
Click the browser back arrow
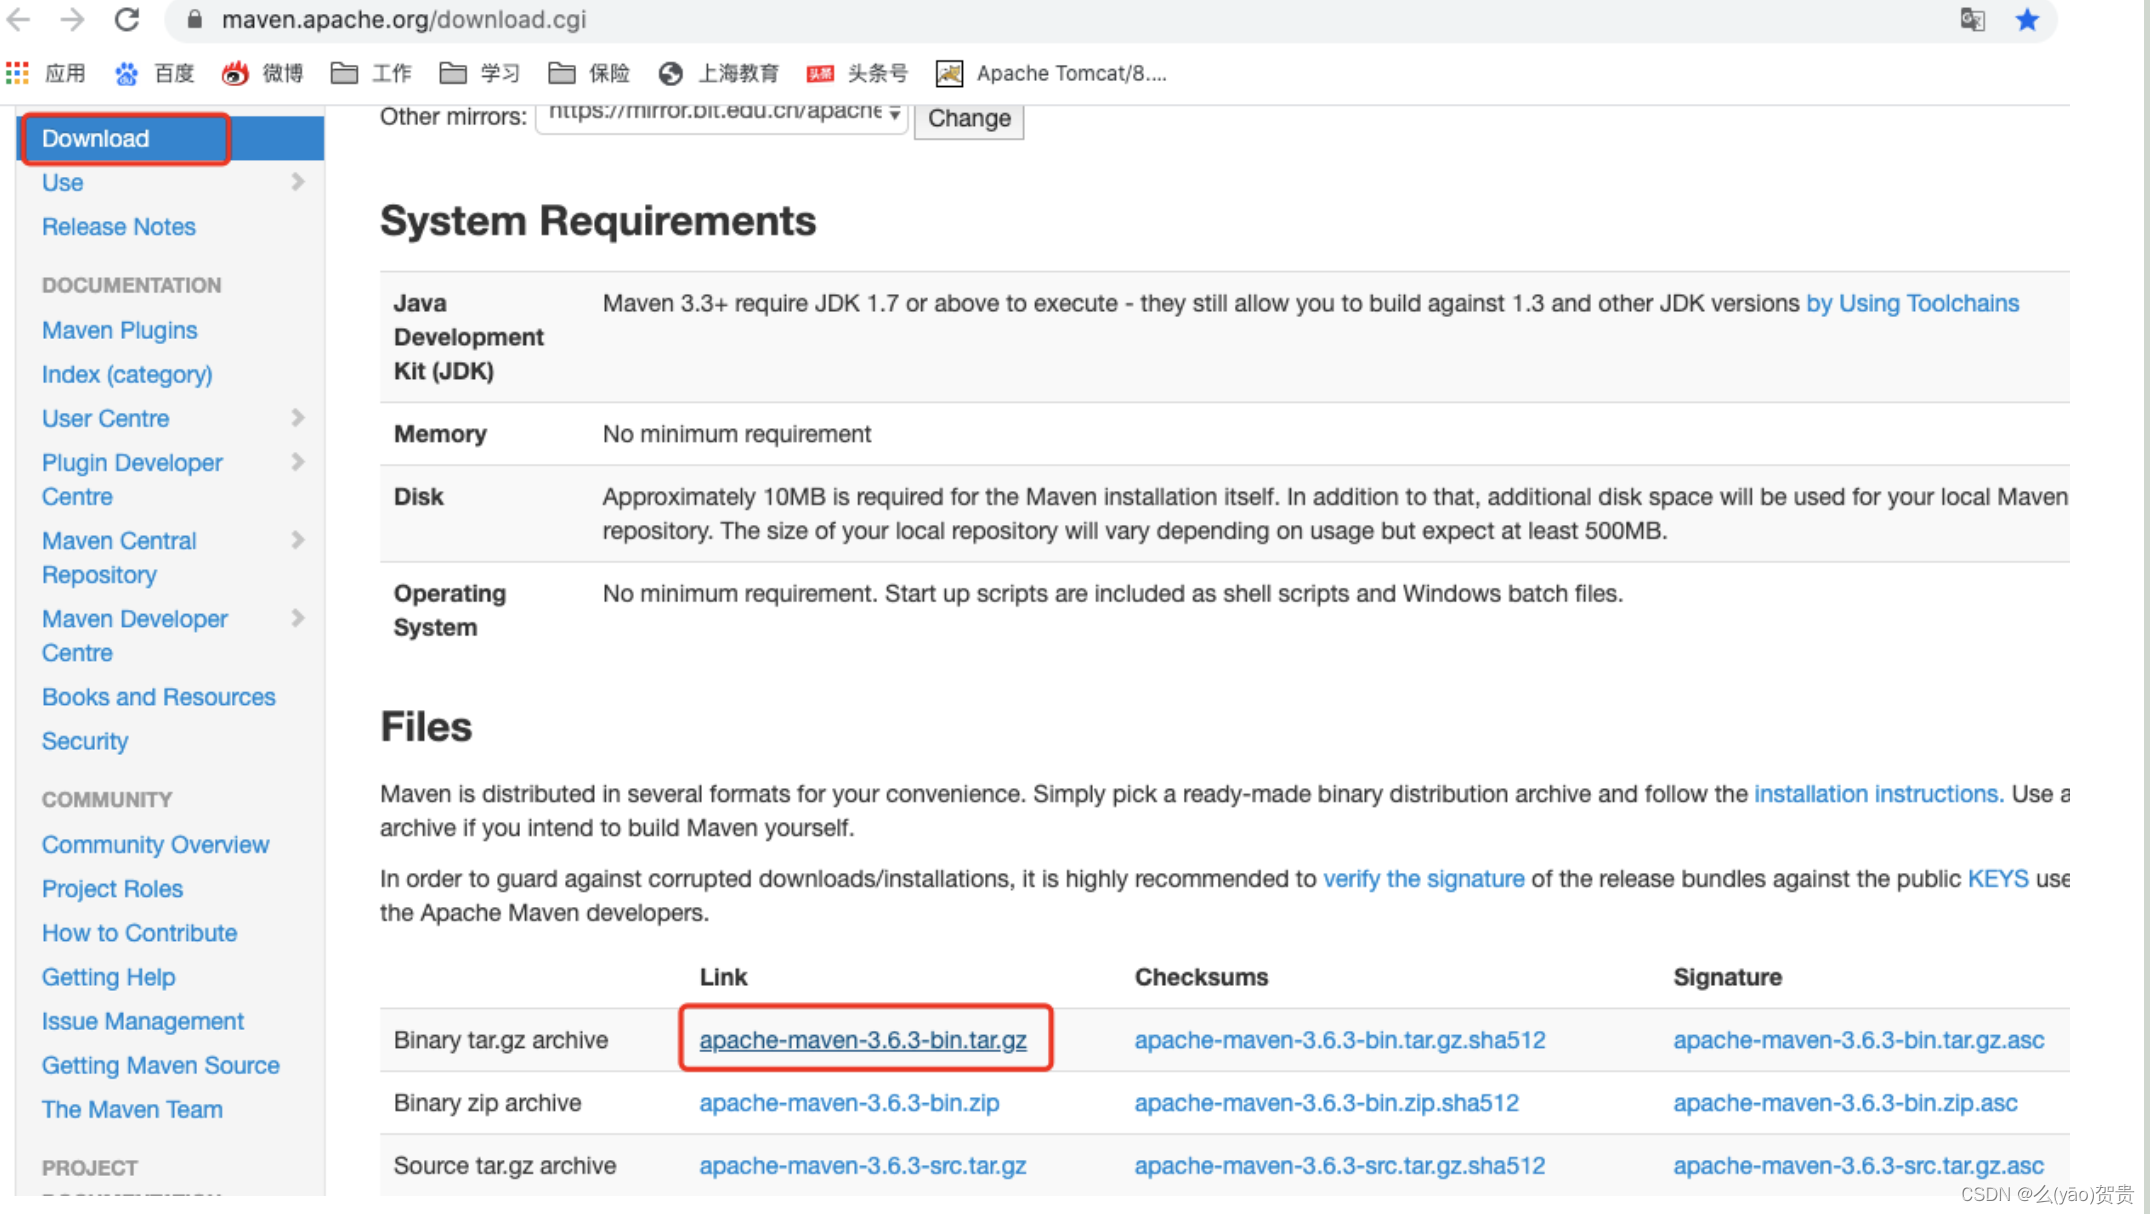(x=18, y=19)
